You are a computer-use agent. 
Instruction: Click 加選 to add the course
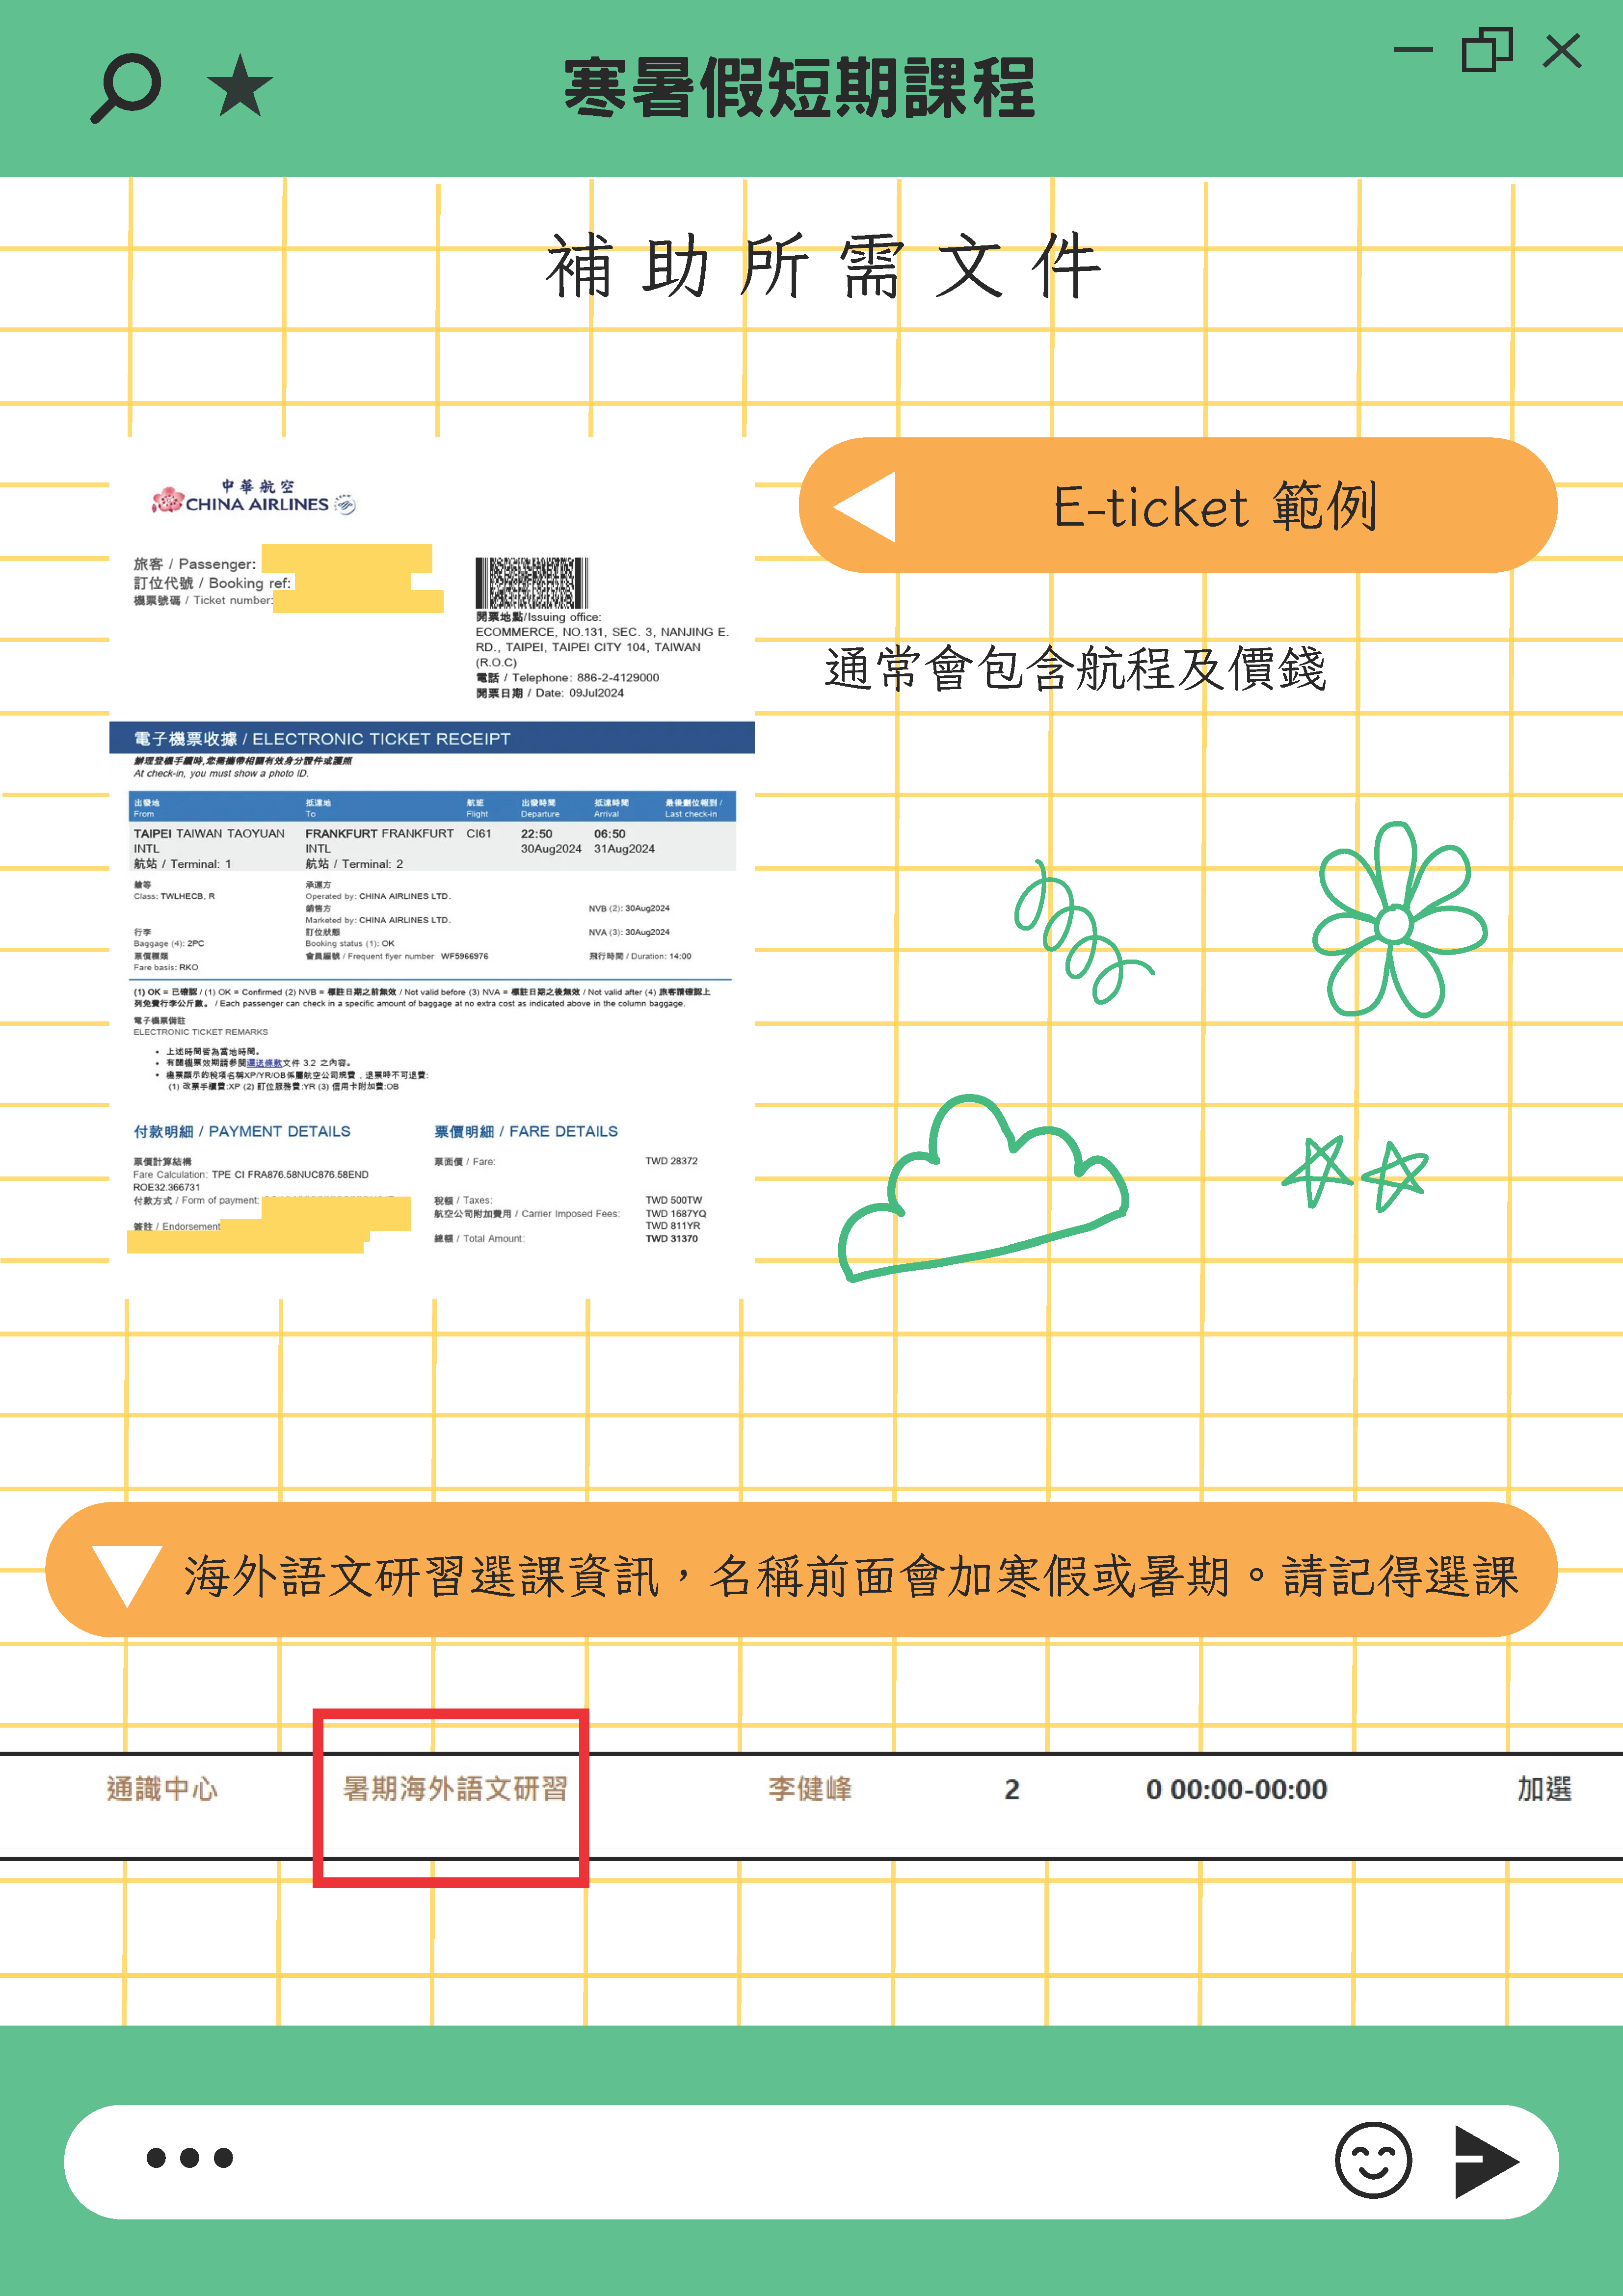click(x=1544, y=1790)
